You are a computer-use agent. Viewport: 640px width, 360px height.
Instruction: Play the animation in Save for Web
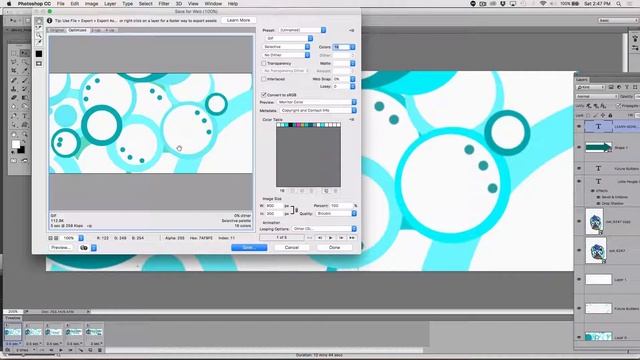tap(331, 238)
